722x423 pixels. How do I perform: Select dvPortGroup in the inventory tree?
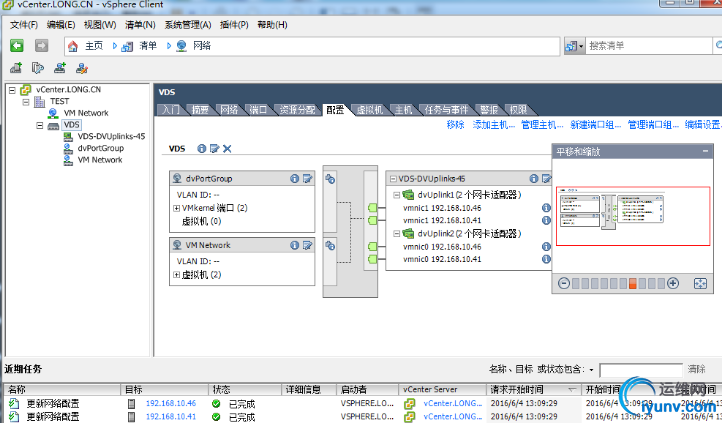point(100,148)
